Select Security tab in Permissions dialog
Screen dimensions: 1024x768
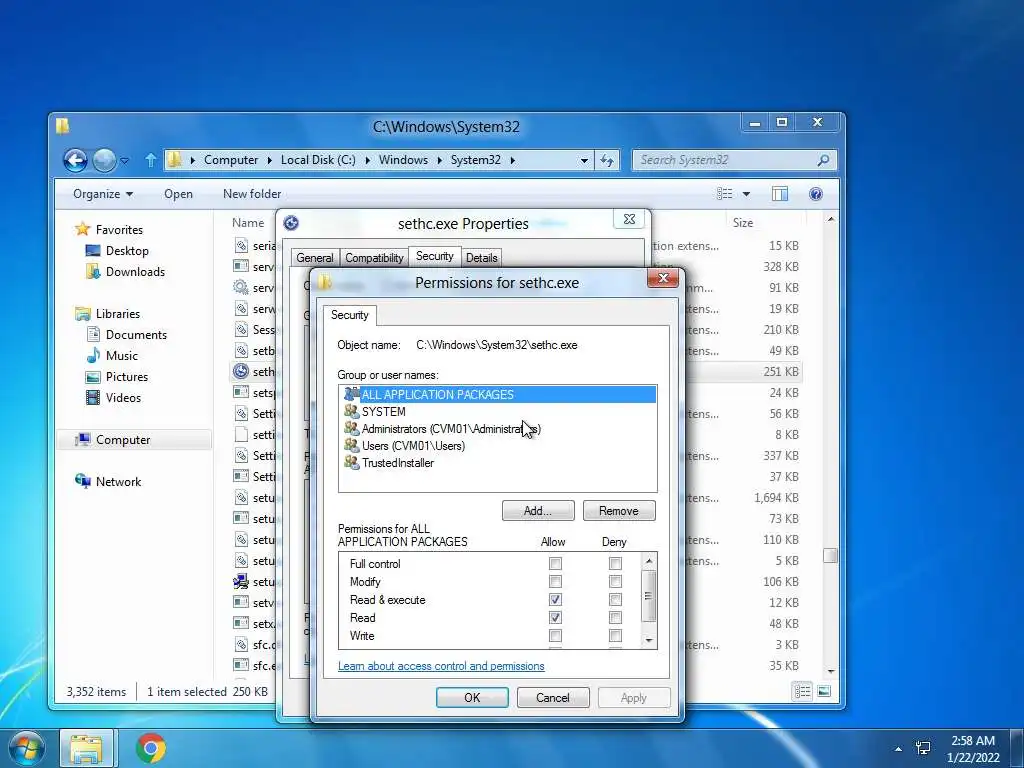[349, 315]
